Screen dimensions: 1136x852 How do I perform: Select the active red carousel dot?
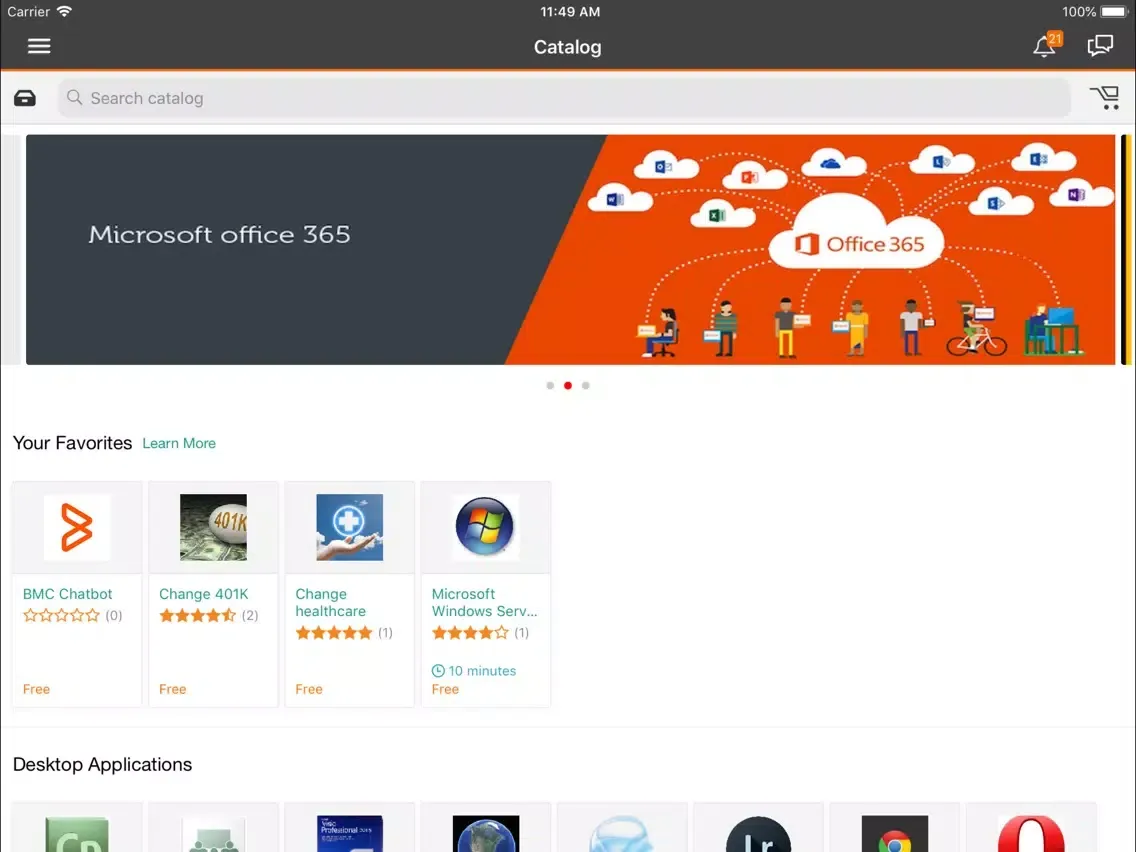pyautogui.click(x=568, y=385)
